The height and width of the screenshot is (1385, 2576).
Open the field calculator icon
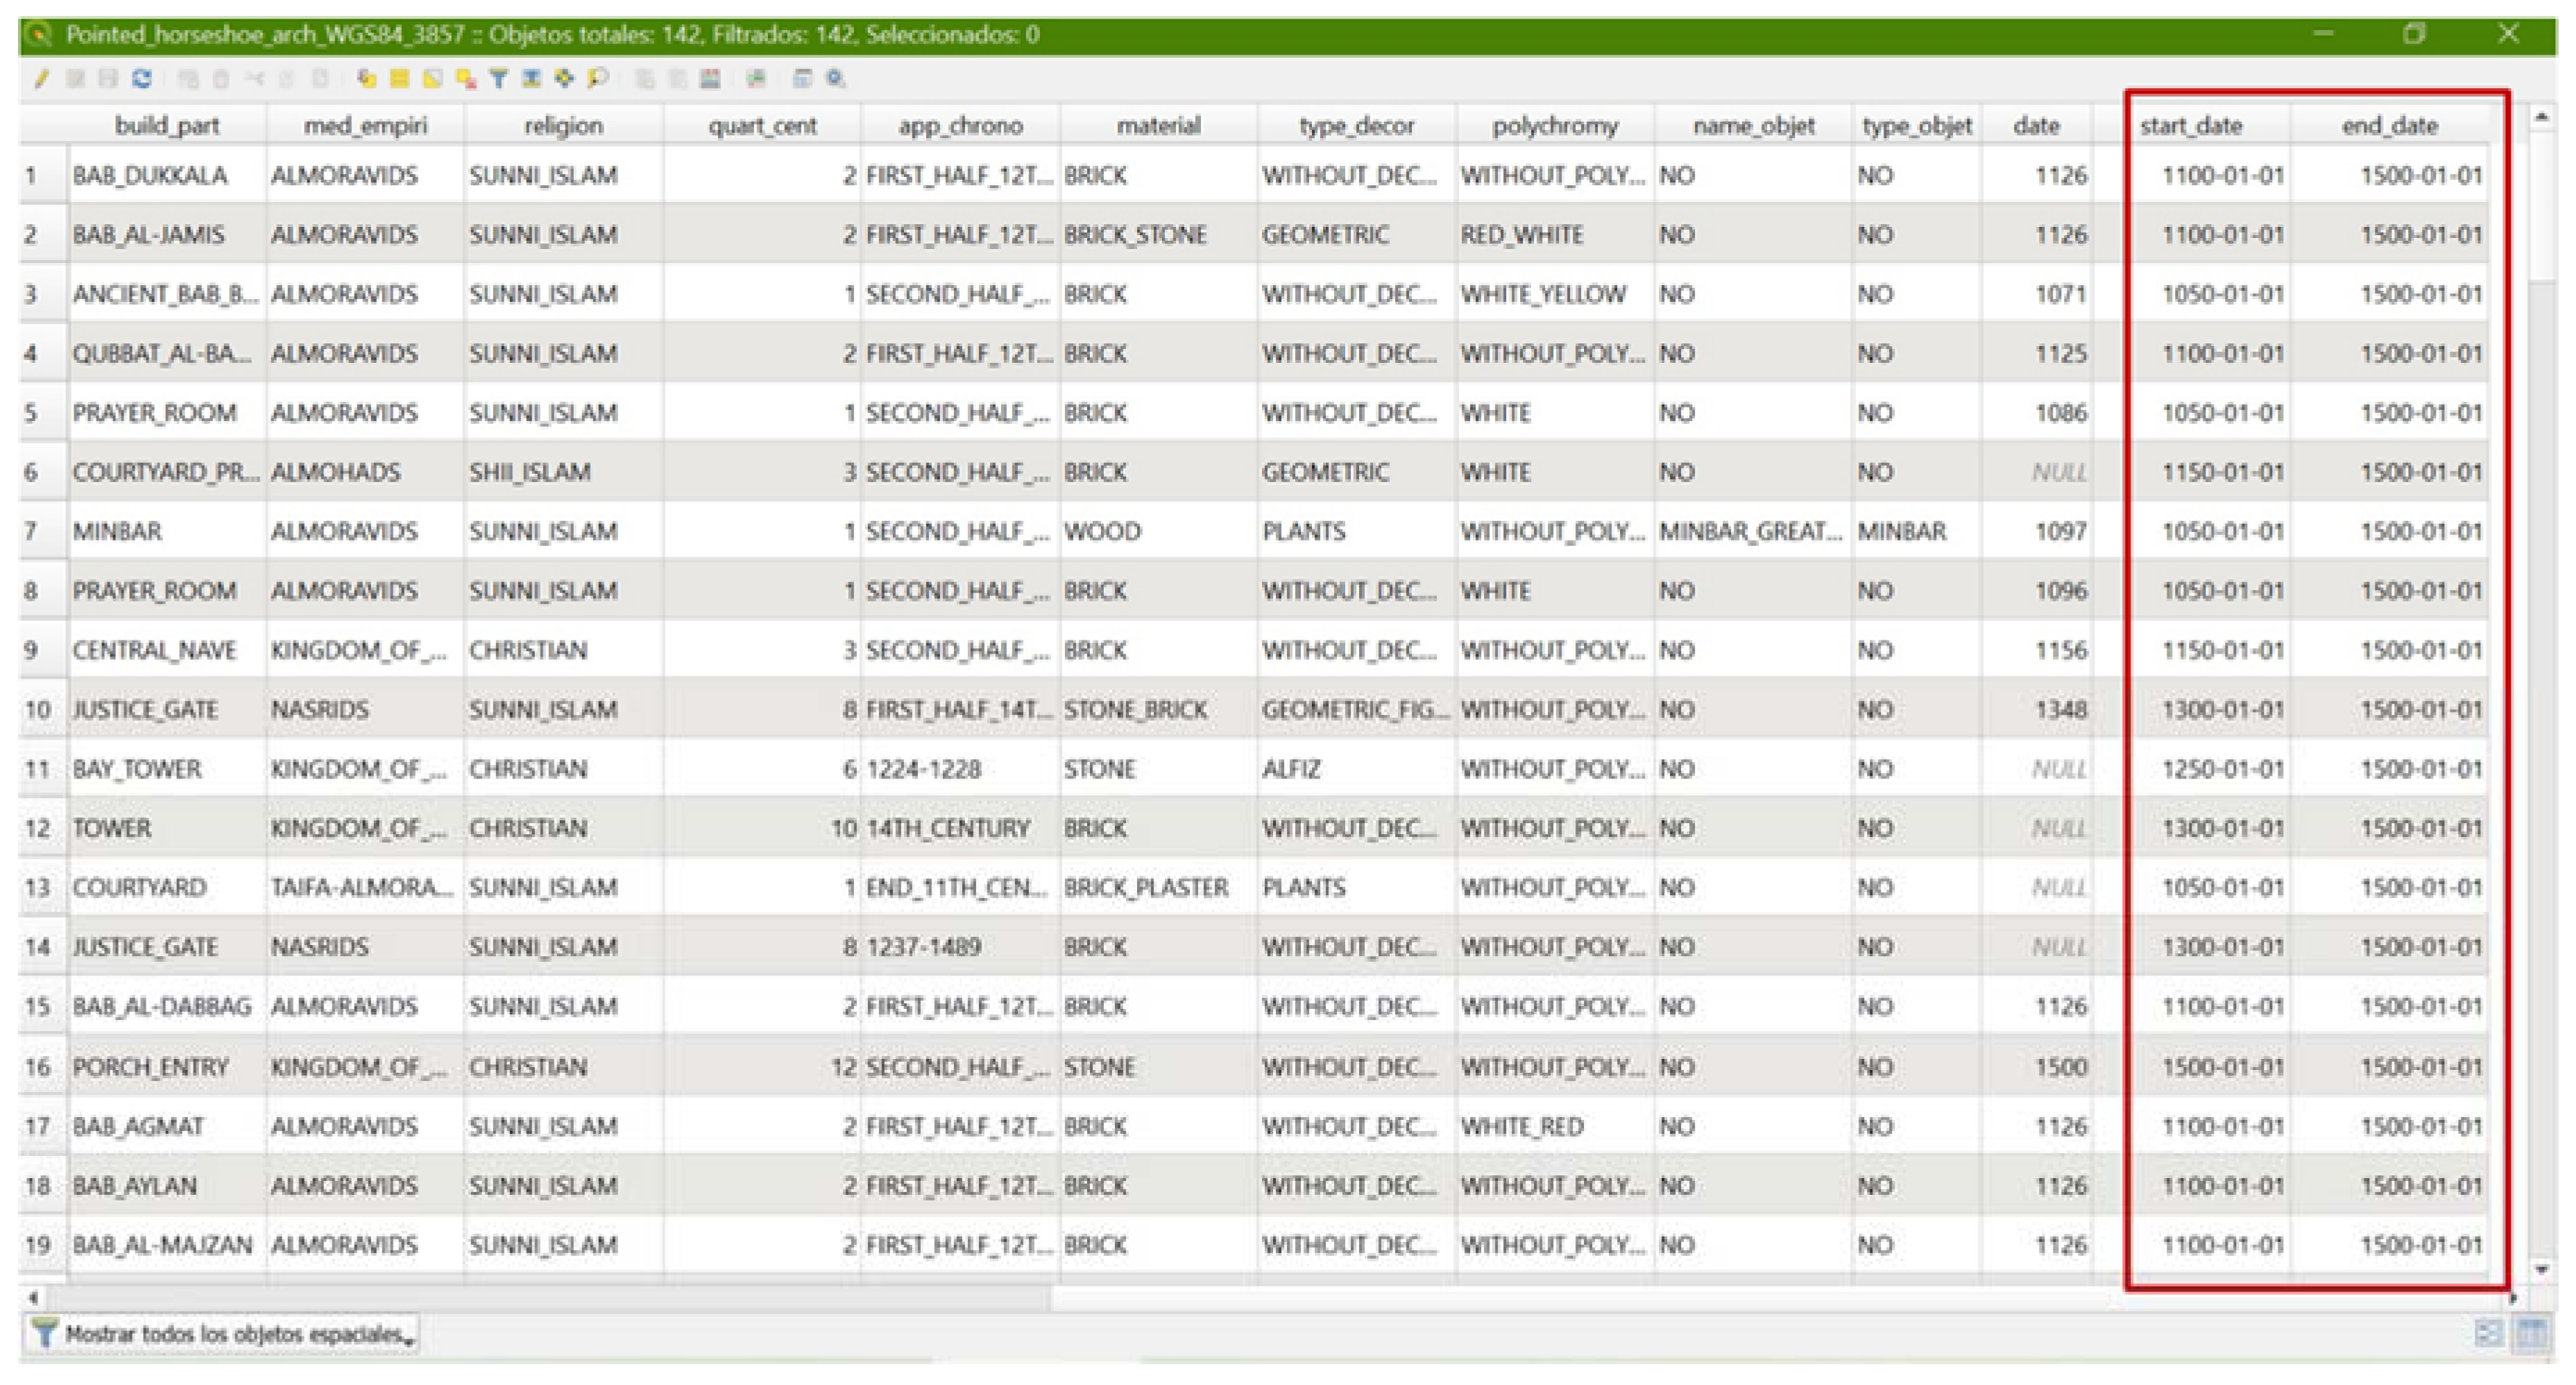click(x=710, y=78)
